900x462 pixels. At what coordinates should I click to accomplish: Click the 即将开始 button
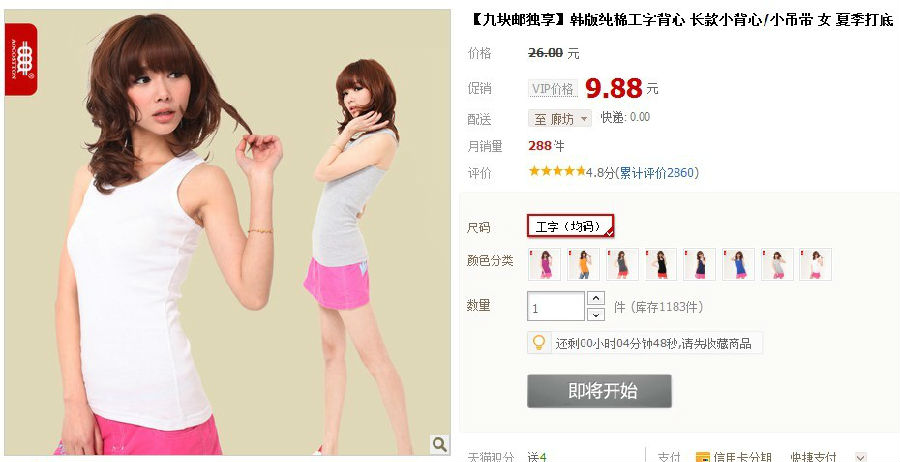(599, 391)
